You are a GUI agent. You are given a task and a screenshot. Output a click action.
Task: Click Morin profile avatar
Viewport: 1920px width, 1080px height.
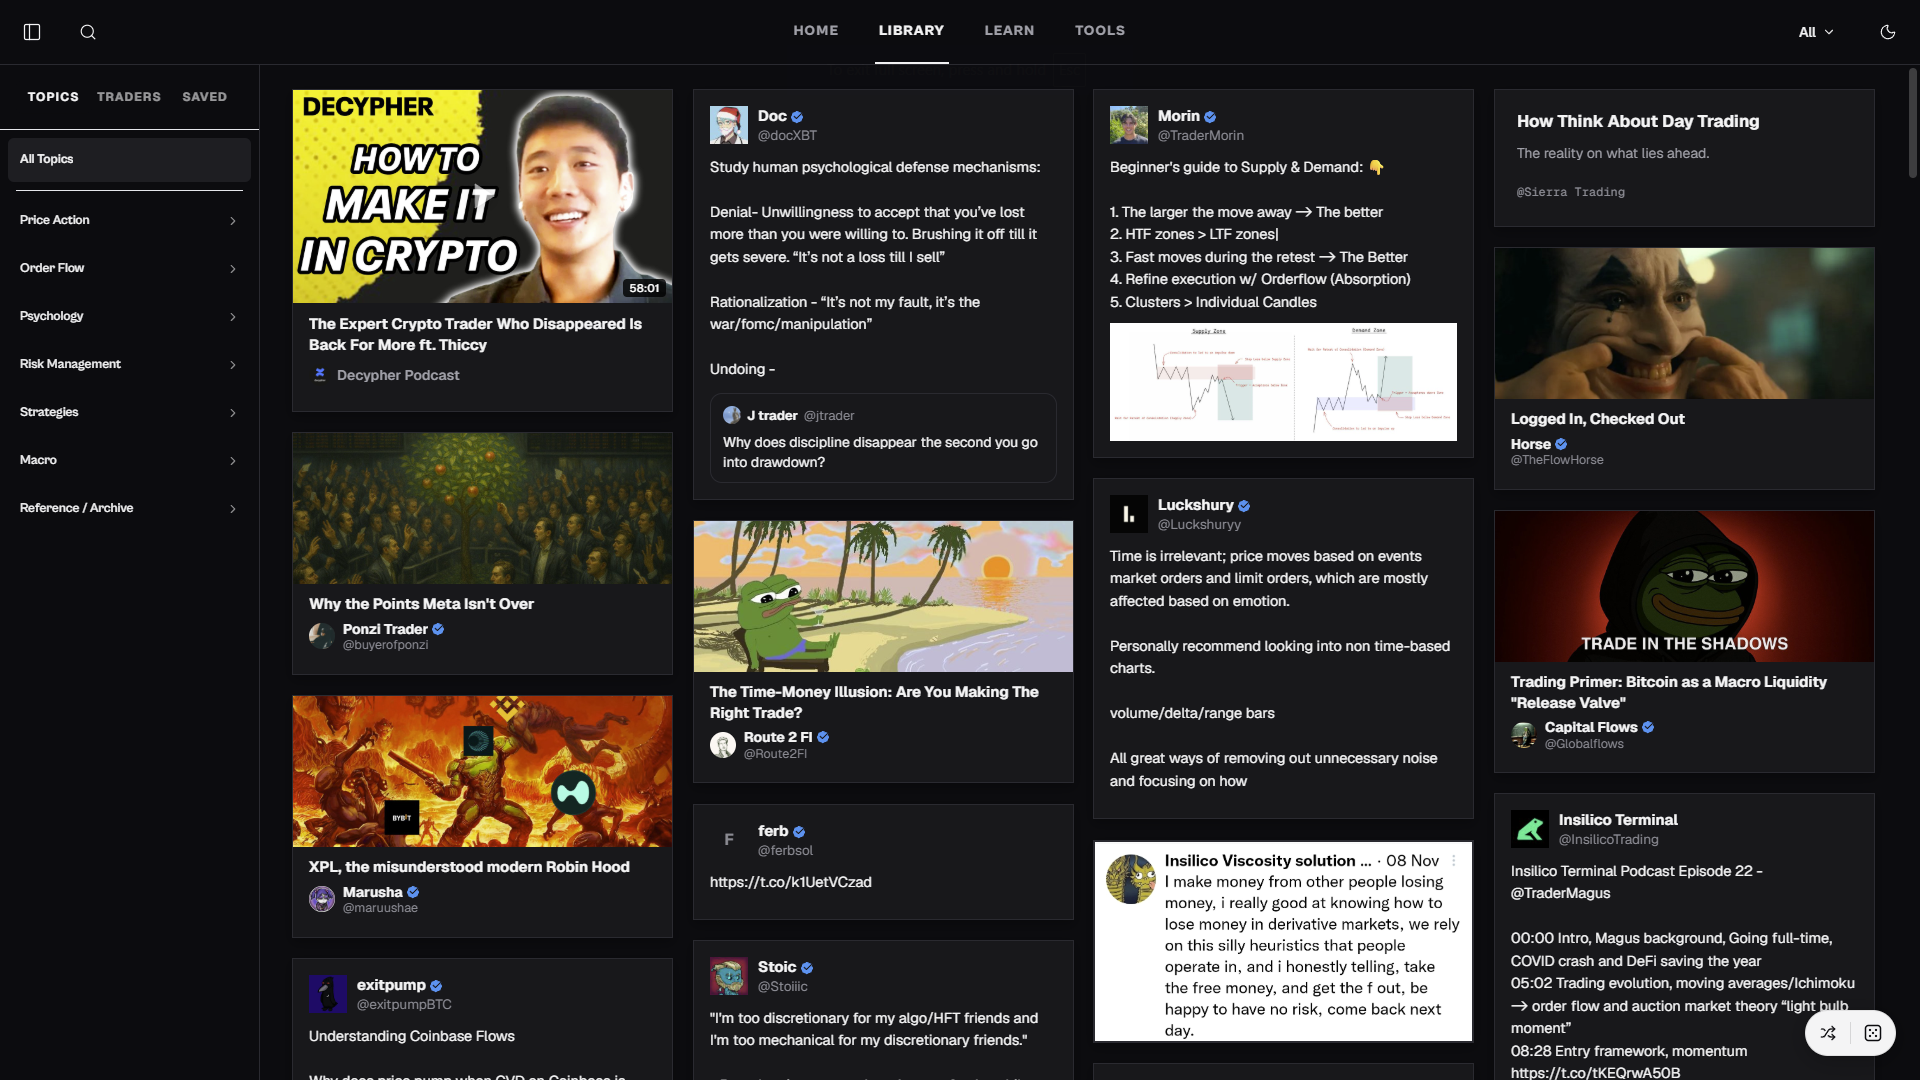(1129, 125)
